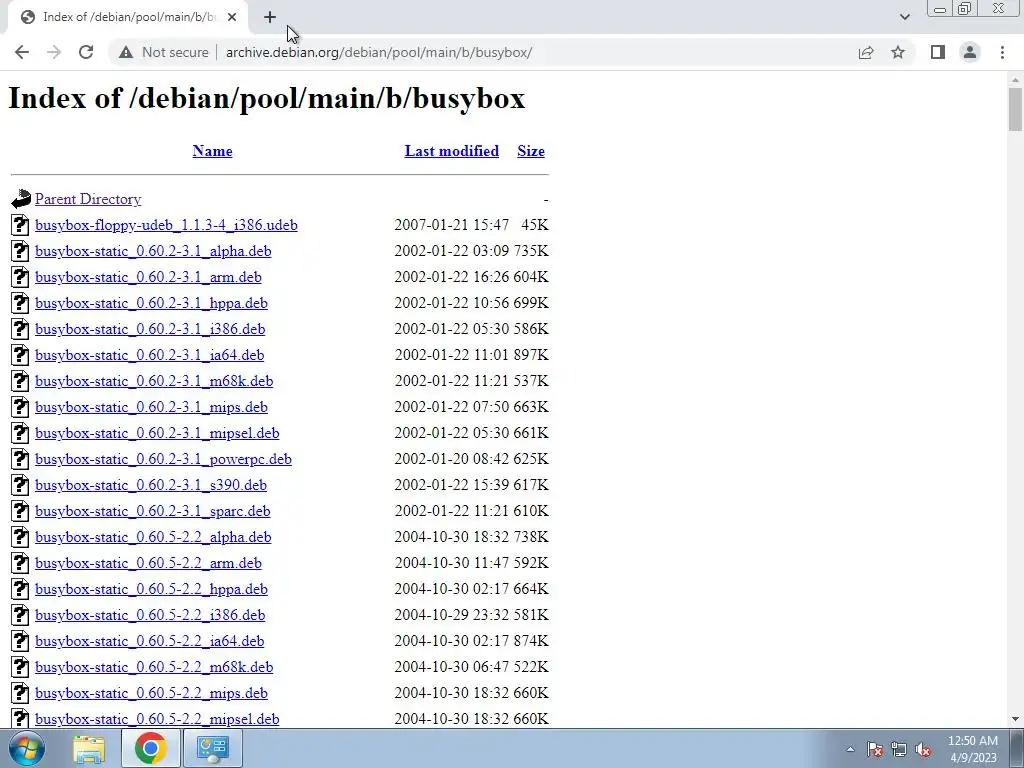Download busybox-floppy-udeb_1.1.3-4_i386.udeb

click(167, 225)
